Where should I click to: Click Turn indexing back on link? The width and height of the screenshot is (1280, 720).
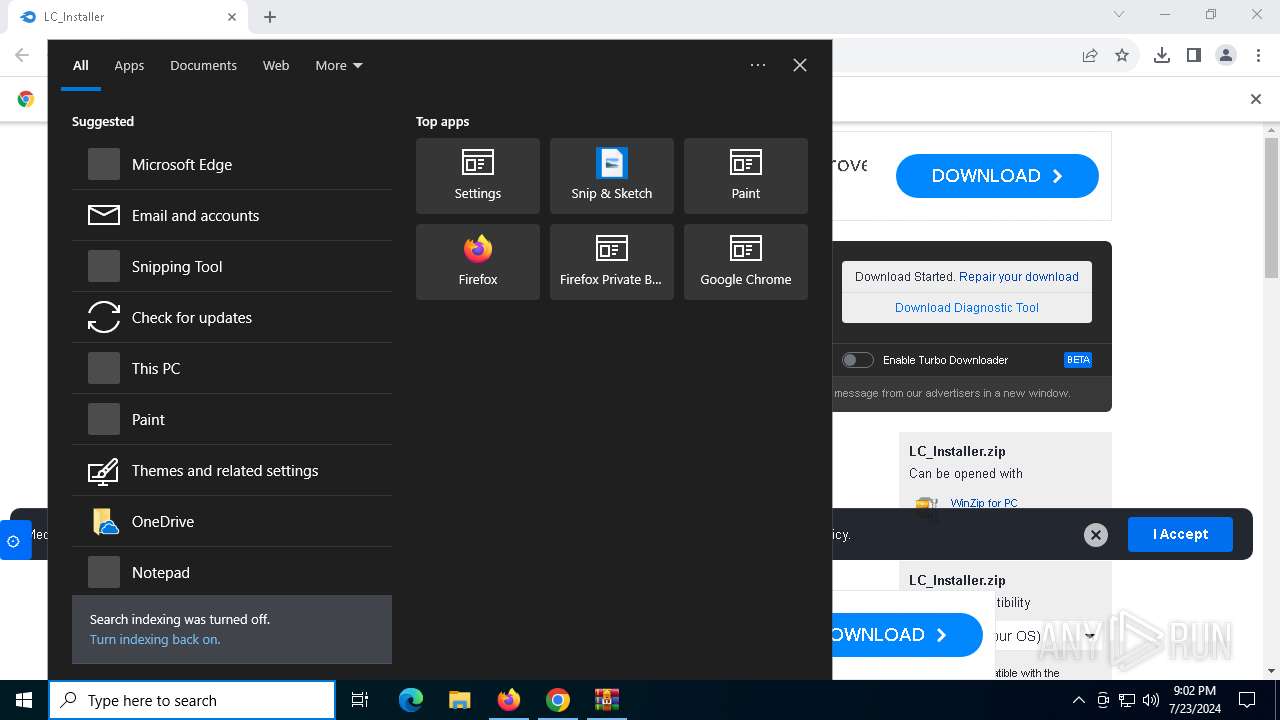click(x=155, y=640)
